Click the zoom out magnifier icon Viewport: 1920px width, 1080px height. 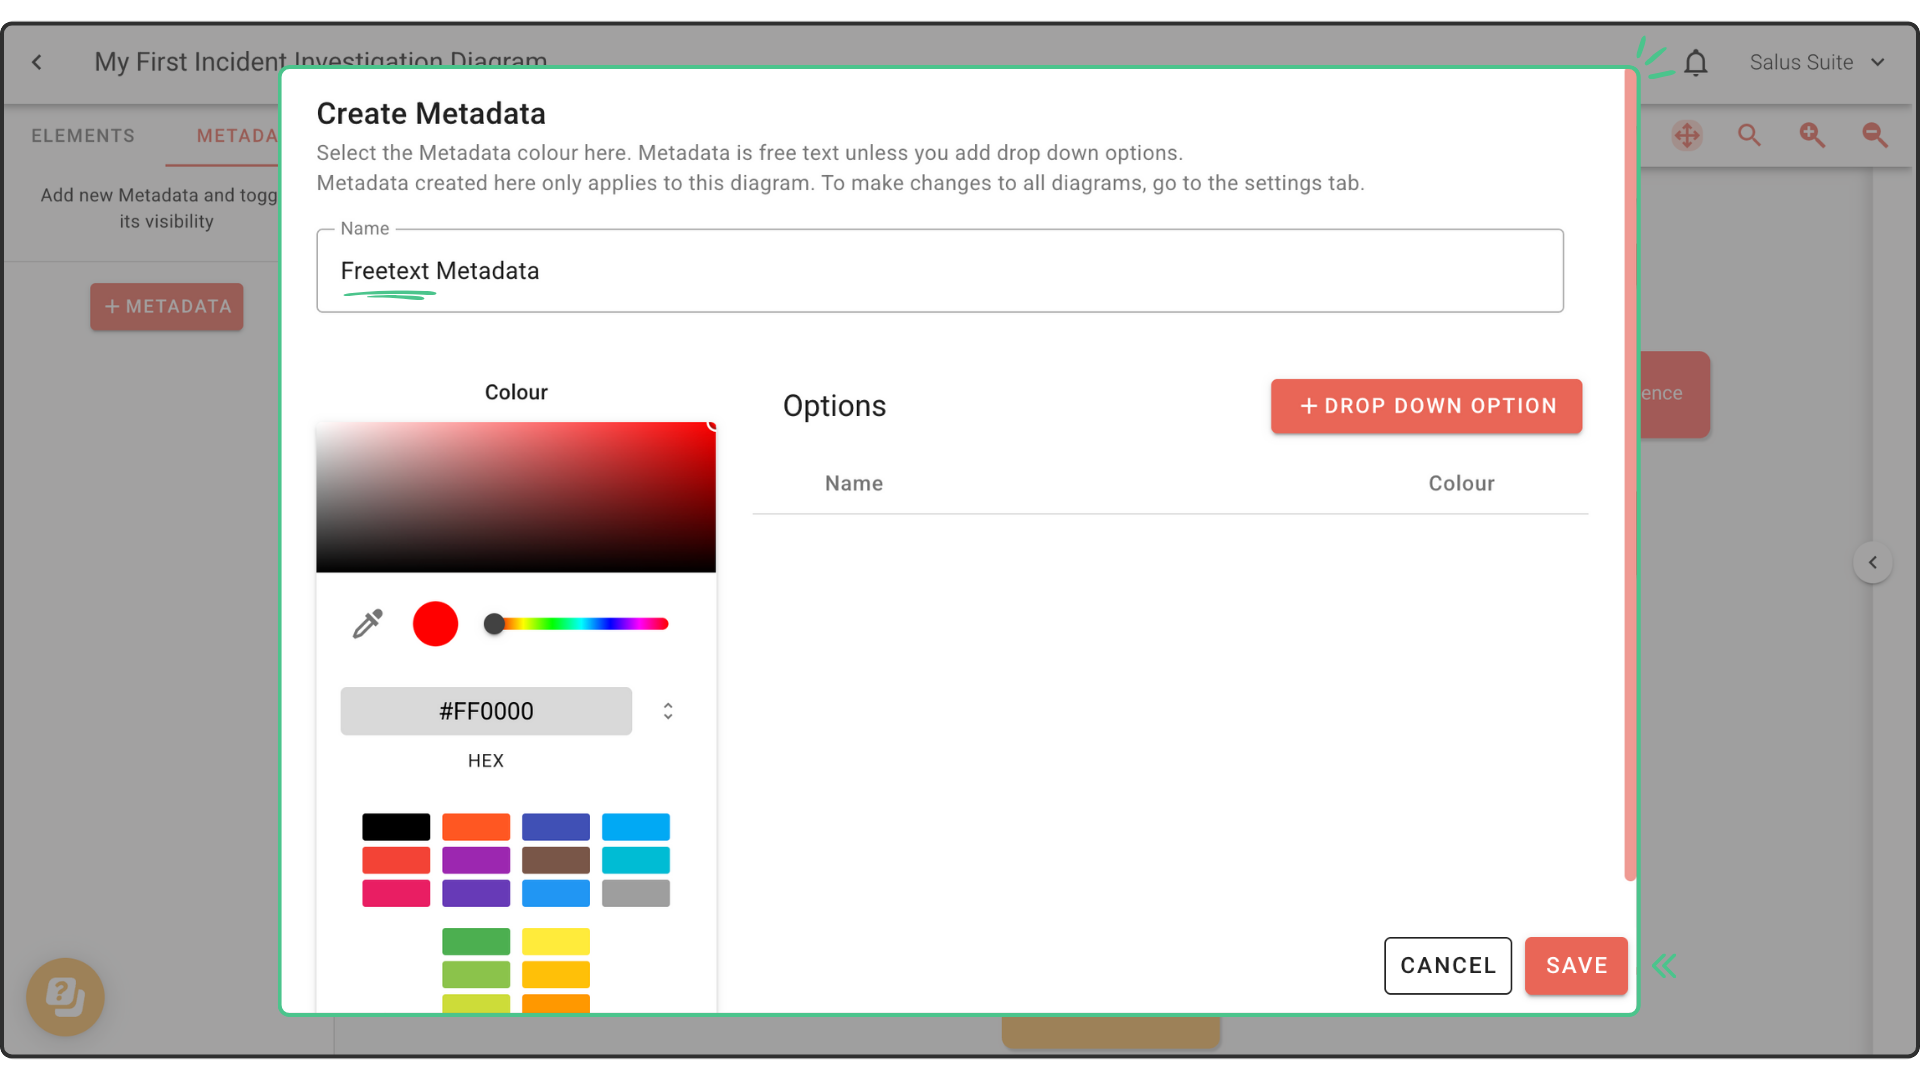tap(1875, 135)
